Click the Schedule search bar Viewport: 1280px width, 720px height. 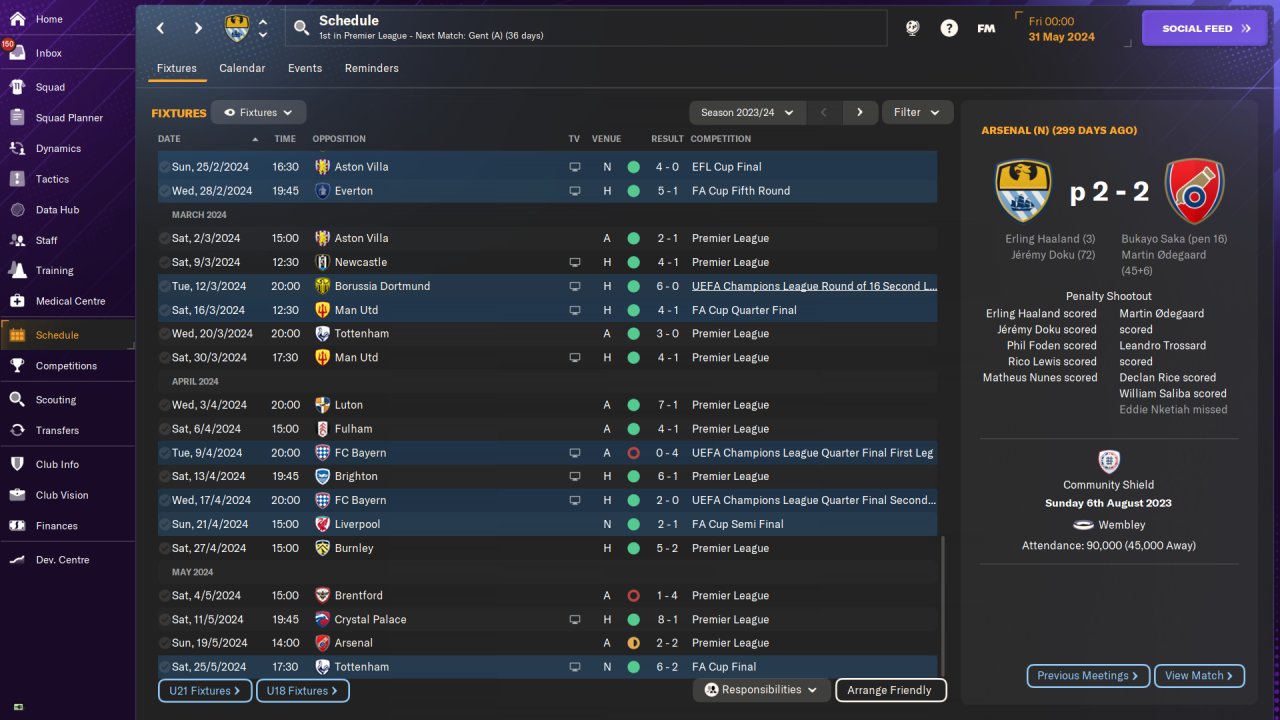(586, 28)
